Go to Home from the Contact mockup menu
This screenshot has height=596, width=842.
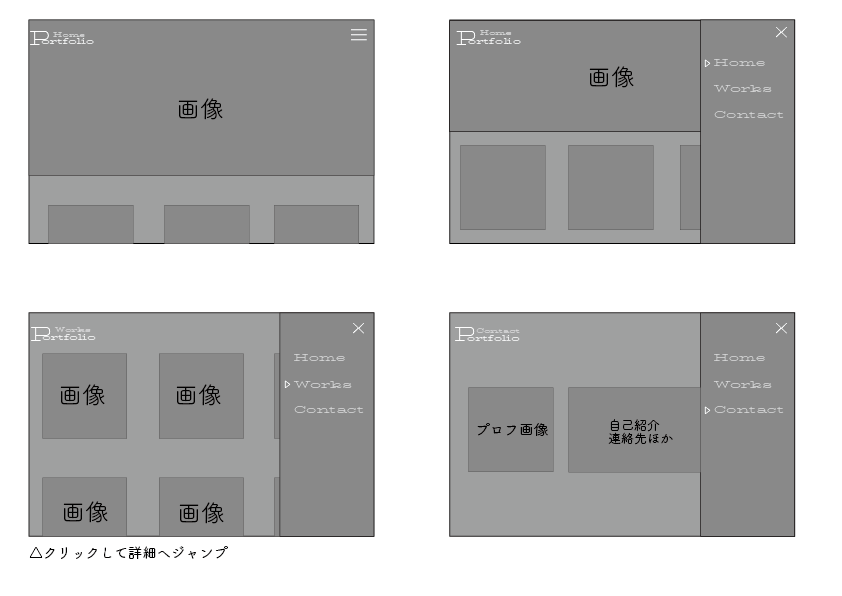point(739,358)
